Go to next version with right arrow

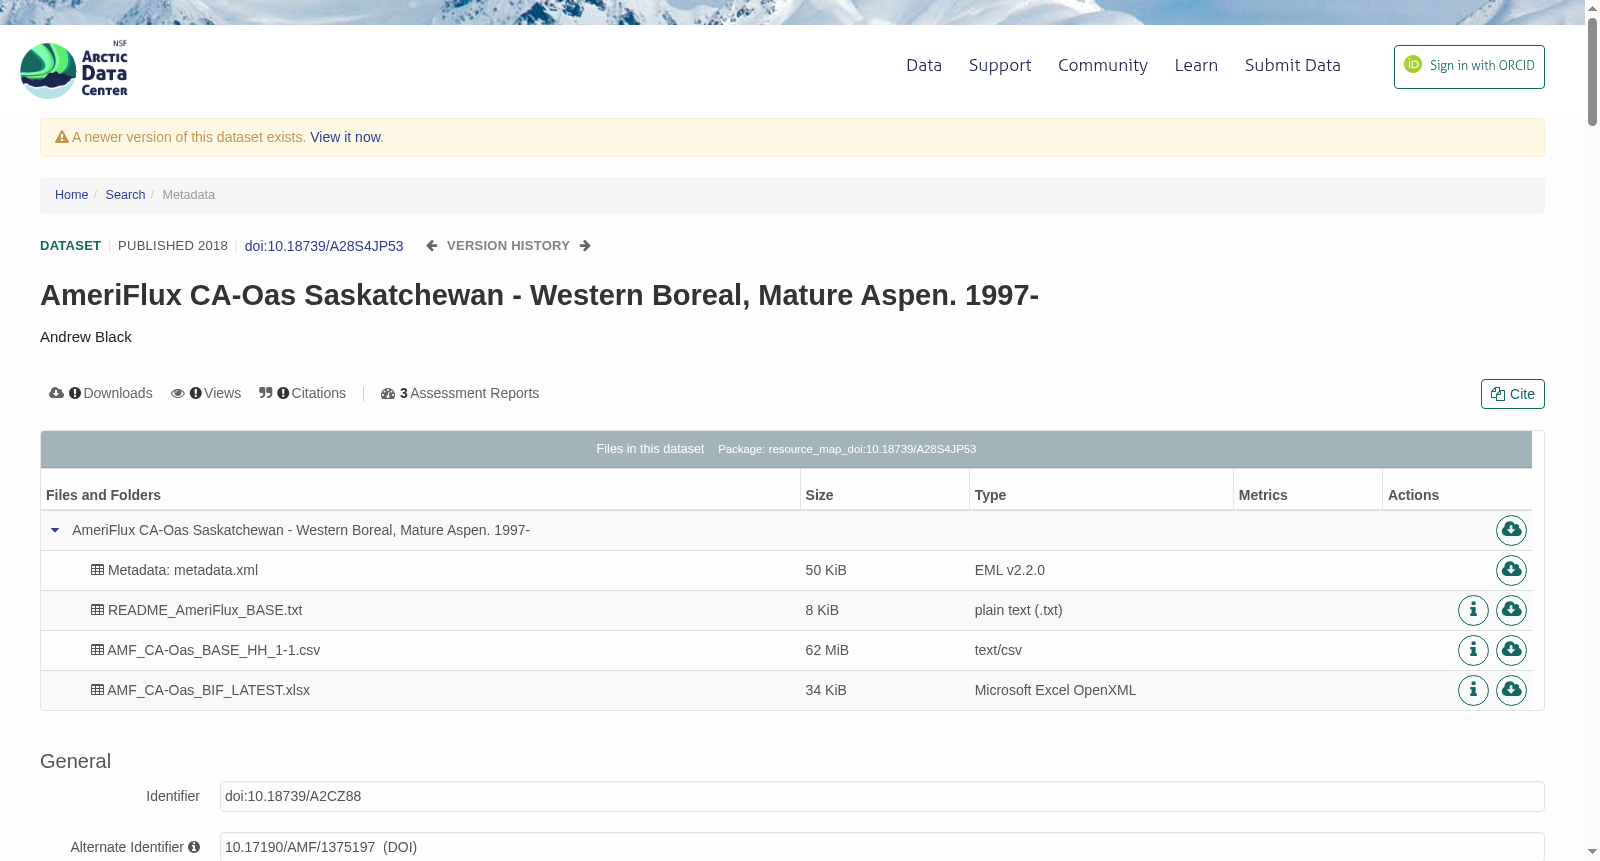click(x=585, y=246)
